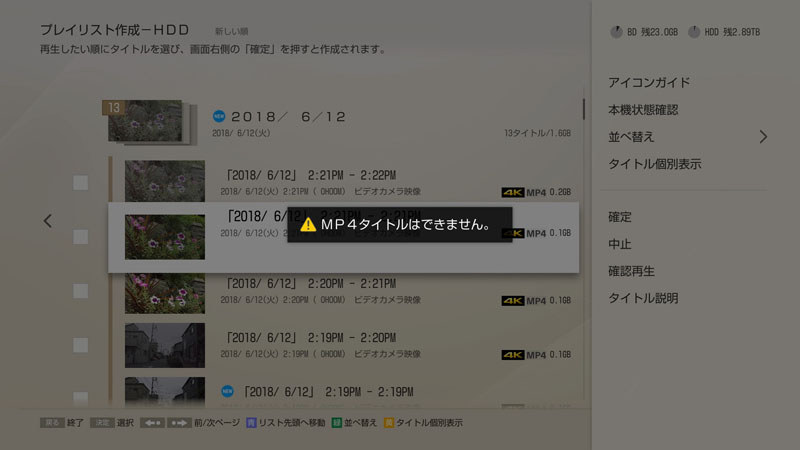Click the left arrow key icon for previous page
The width and height of the screenshot is (800, 450).
[x=153, y=422]
